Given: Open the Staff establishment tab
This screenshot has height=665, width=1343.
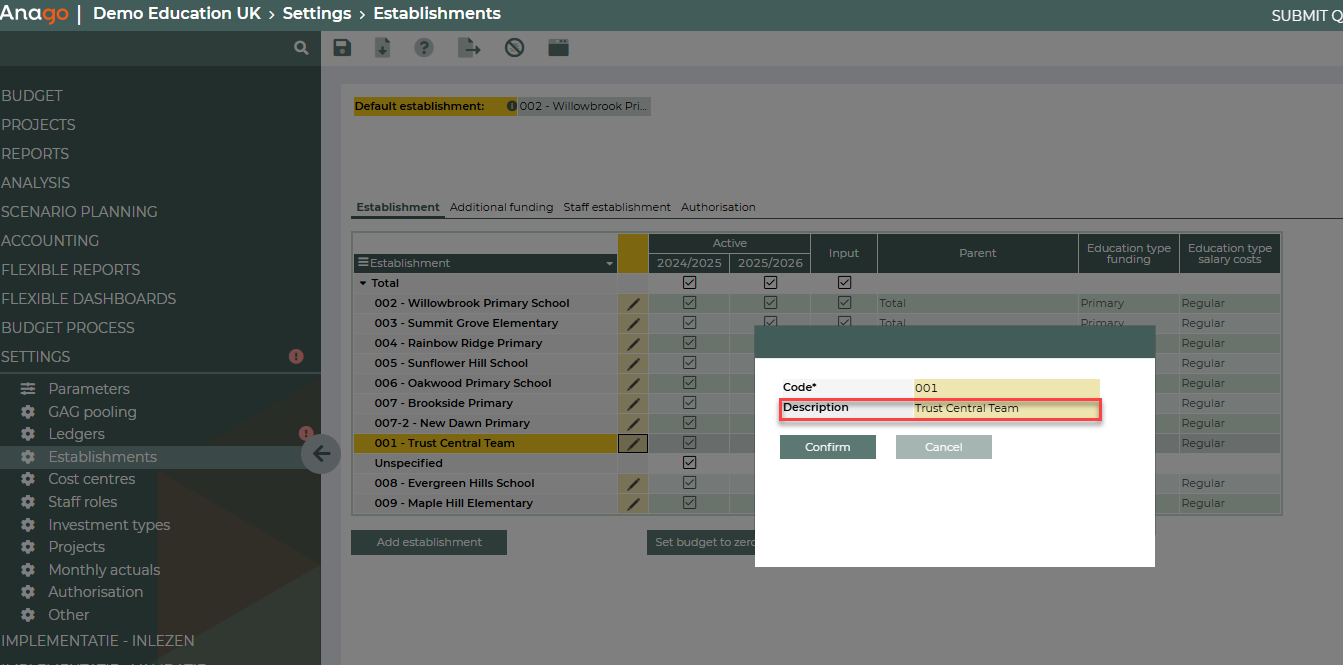Looking at the screenshot, I should (616, 207).
